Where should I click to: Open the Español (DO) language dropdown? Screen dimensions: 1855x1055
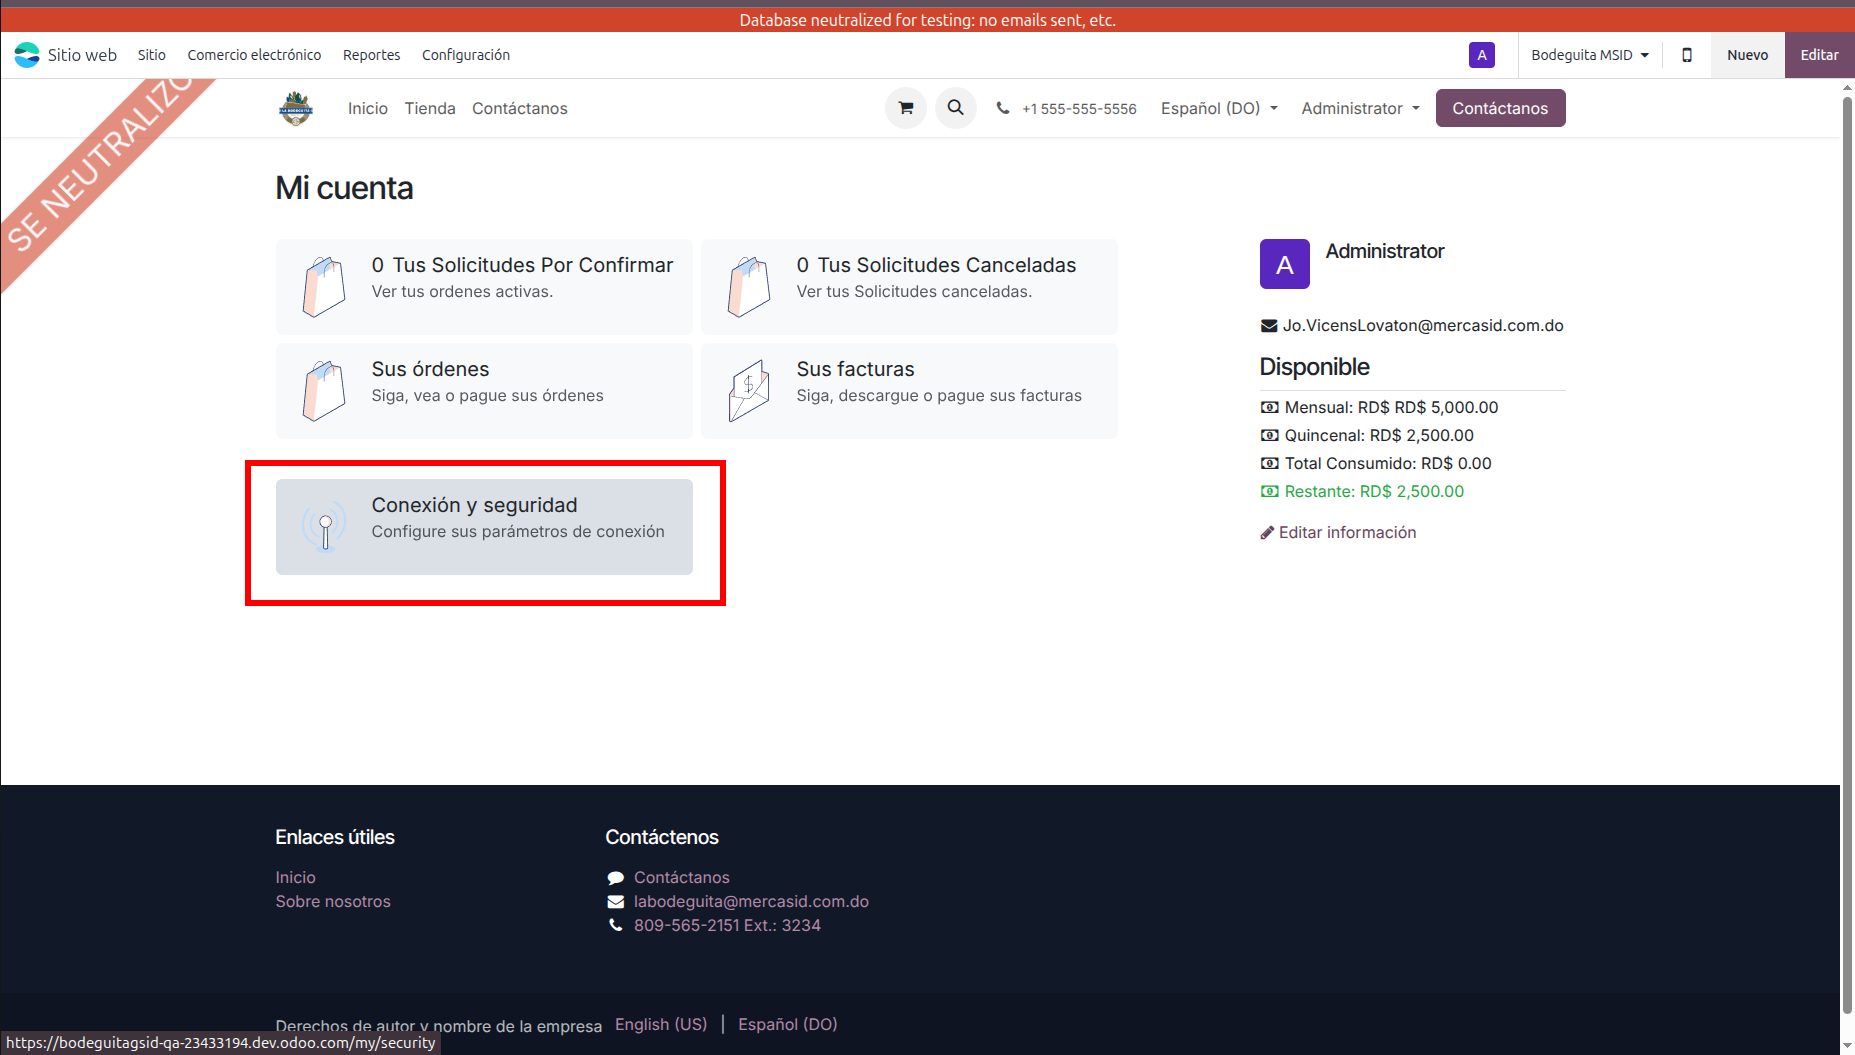coord(1218,108)
